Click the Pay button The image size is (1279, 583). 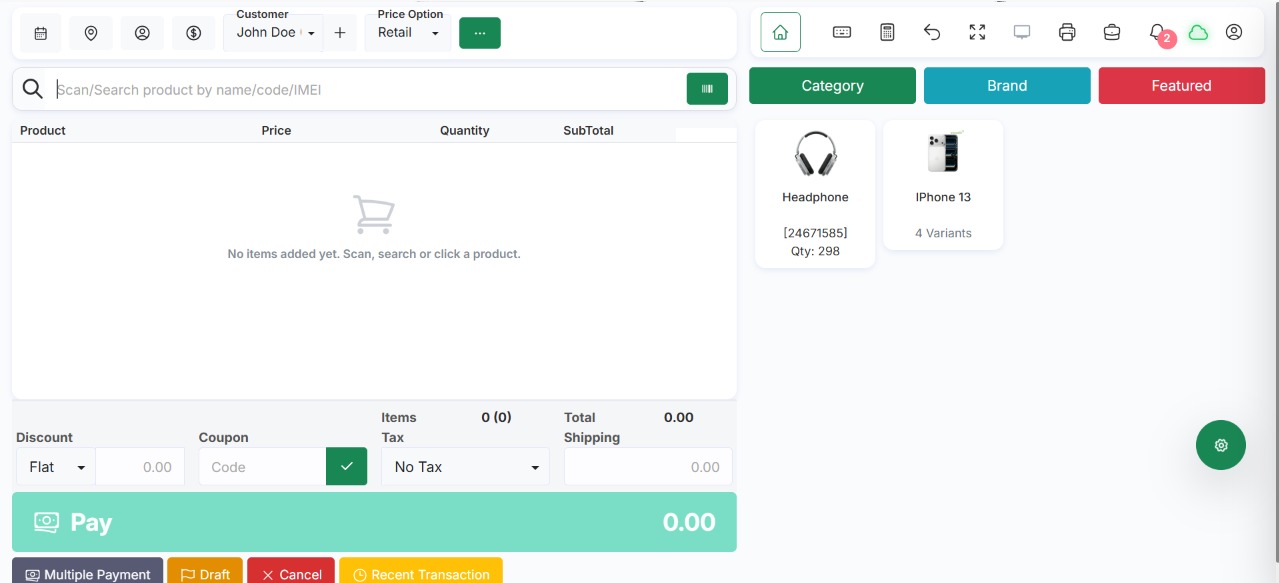click(374, 522)
